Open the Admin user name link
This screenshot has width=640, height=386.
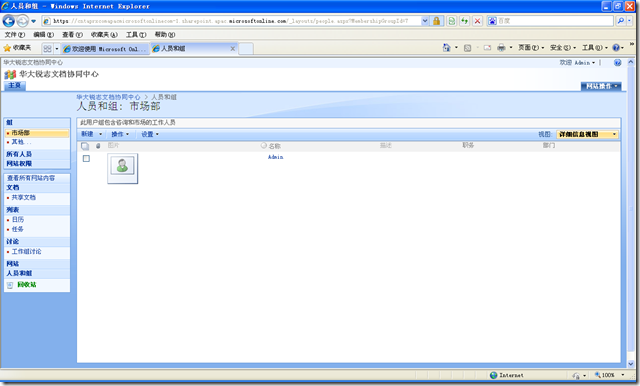pos(276,157)
